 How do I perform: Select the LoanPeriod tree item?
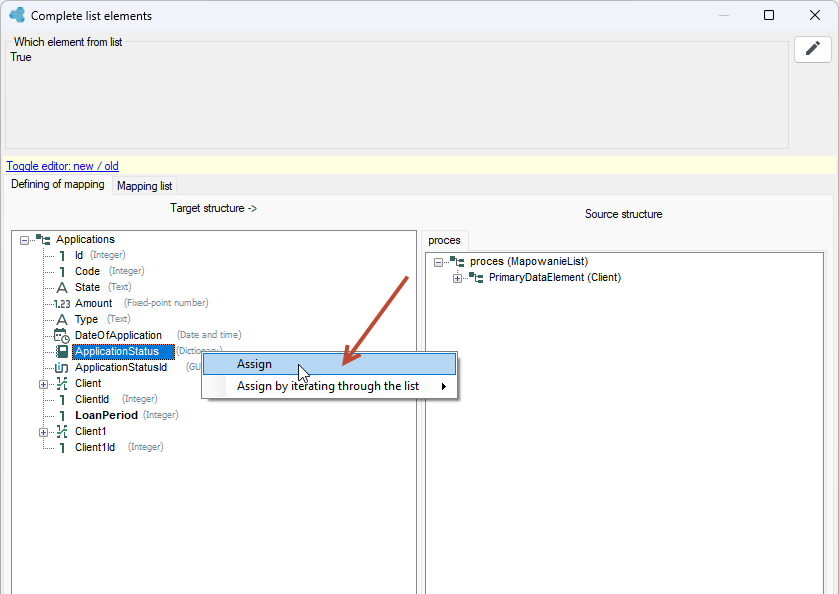[106, 415]
